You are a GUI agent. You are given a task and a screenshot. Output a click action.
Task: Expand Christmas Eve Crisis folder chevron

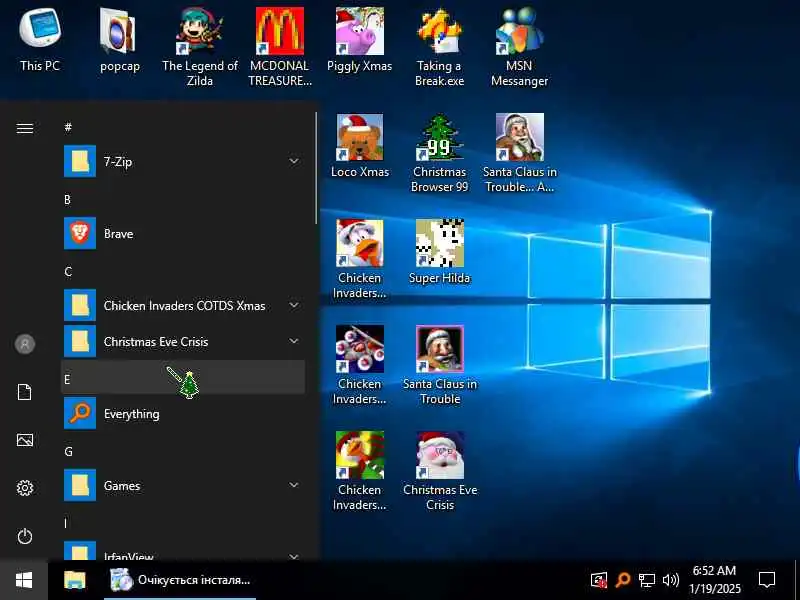pos(294,341)
